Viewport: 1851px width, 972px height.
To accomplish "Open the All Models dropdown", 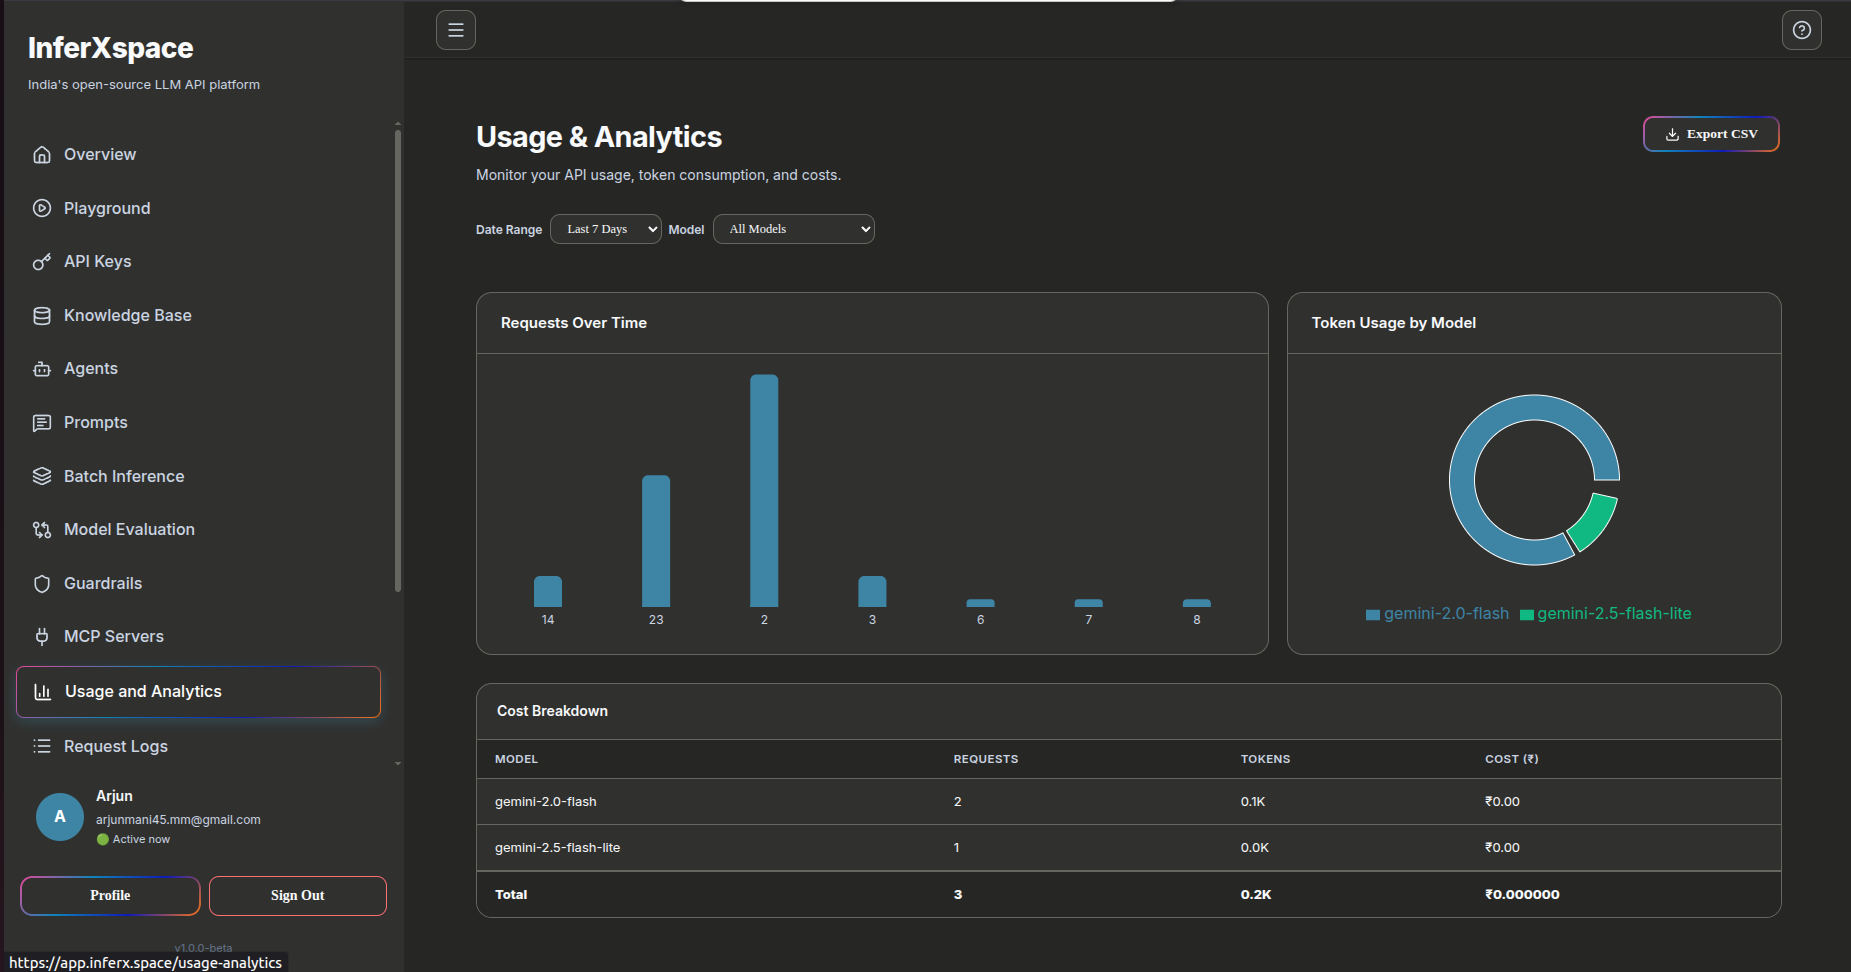I will tap(794, 229).
